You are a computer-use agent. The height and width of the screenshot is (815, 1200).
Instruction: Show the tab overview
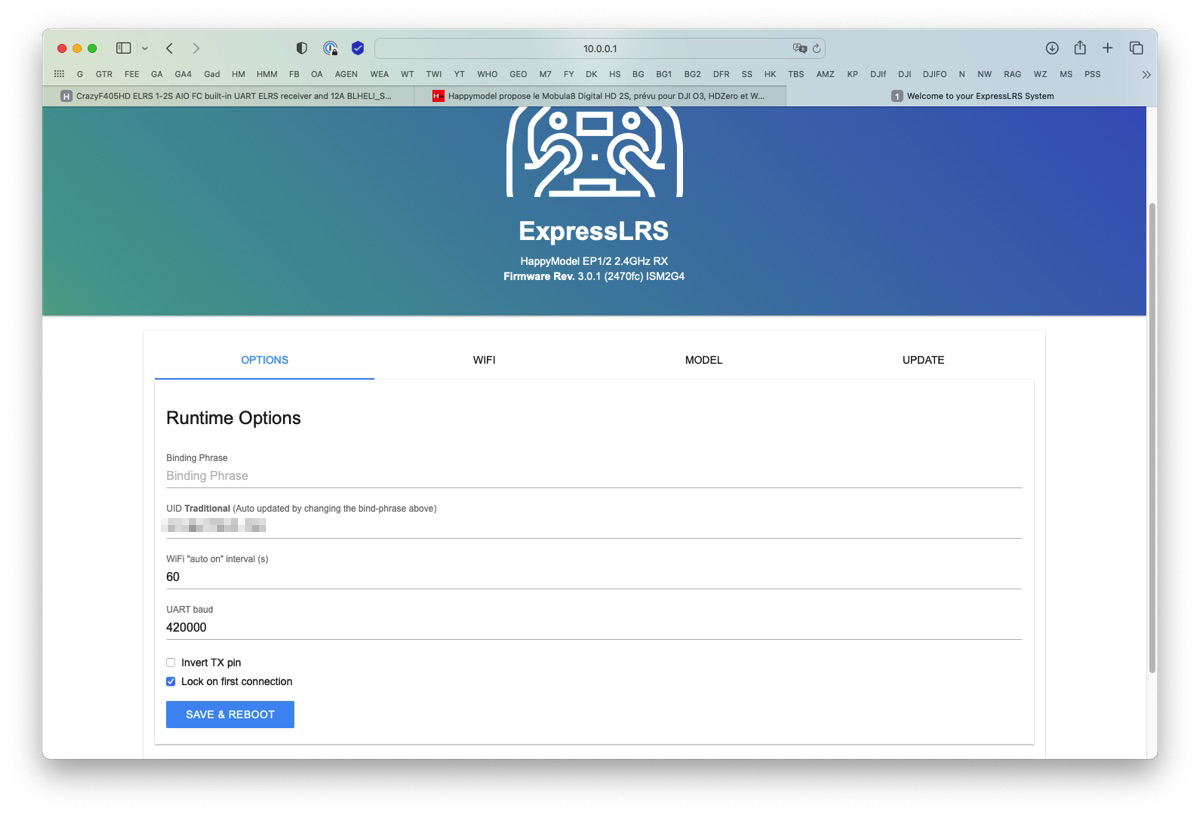pyautogui.click(x=1136, y=48)
